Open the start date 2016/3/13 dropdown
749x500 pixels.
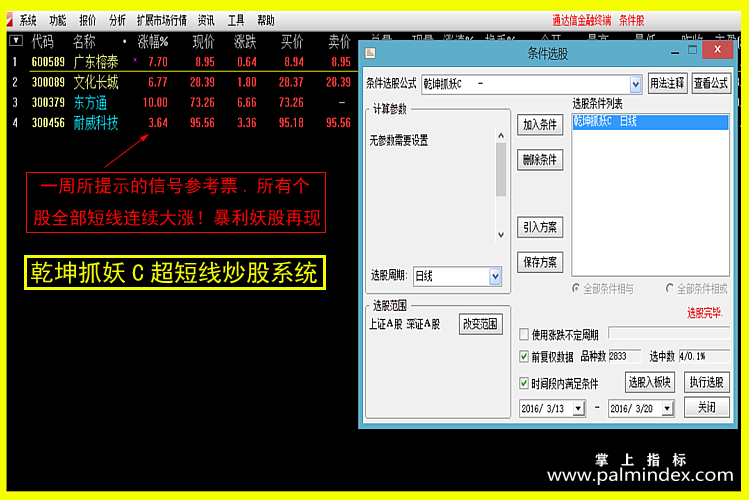(x=578, y=408)
